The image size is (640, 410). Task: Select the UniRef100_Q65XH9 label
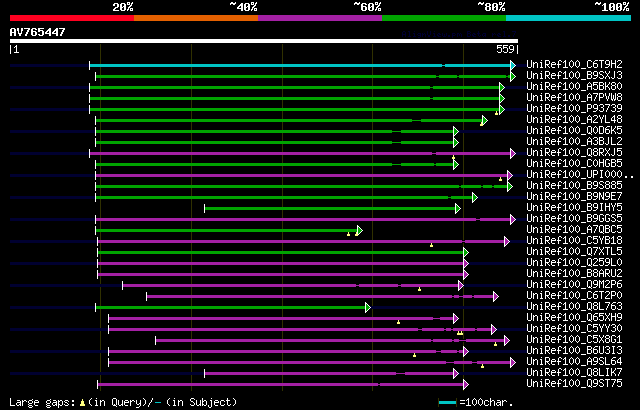tap(574, 317)
